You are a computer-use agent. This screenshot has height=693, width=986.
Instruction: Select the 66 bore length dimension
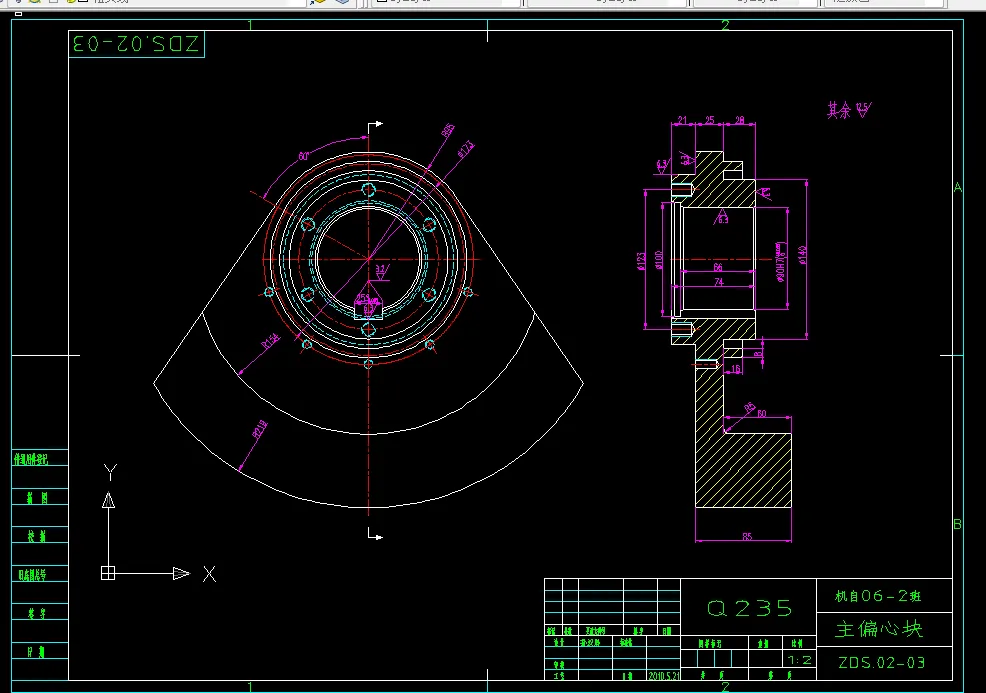coord(718,267)
